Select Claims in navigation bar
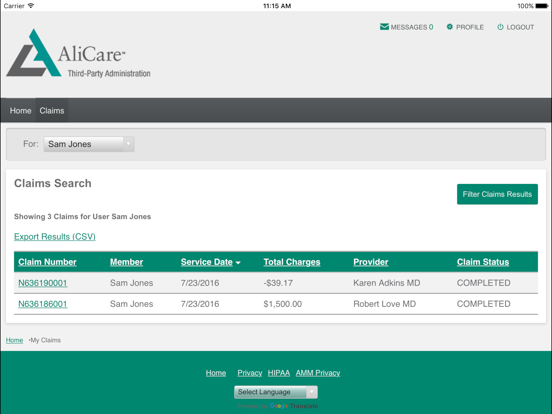The width and height of the screenshot is (552, 414). click(52, 111)
